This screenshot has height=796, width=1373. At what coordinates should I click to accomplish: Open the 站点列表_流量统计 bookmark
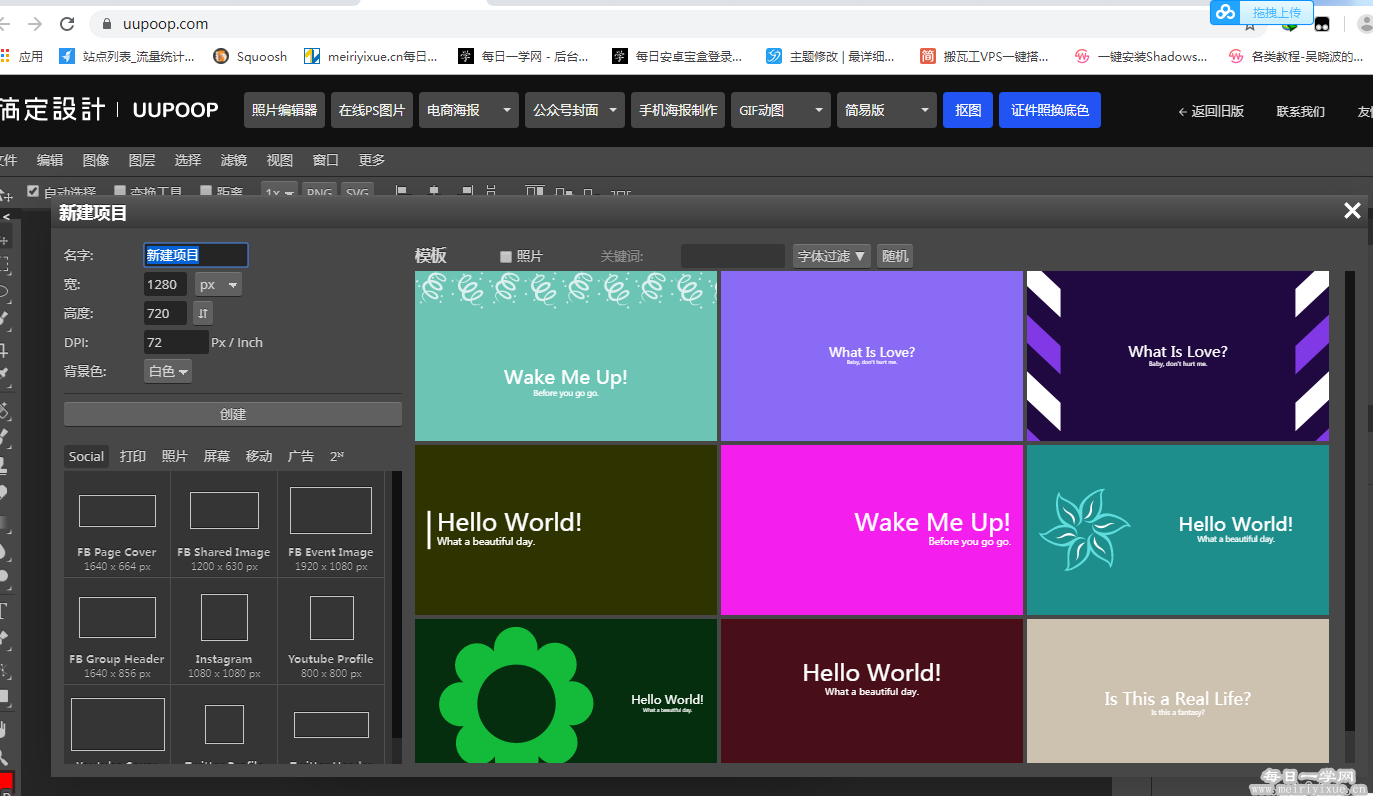click(127, 57)
